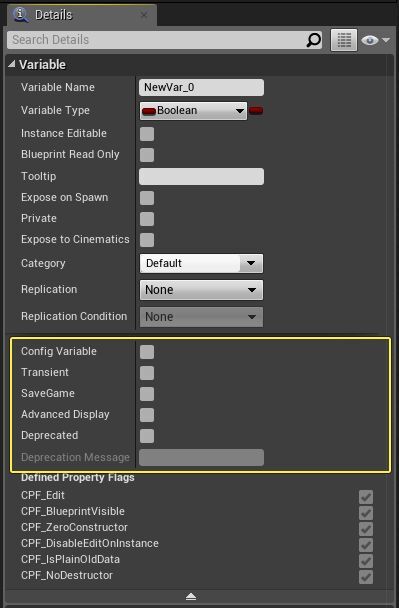Click the Deprecation Message field

(x=201, y=458)
